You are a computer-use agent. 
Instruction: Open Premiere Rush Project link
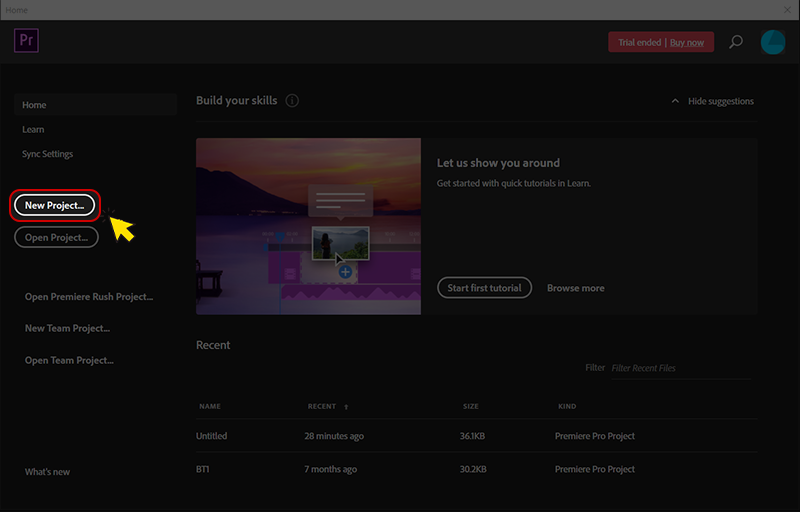tap(89, 297)
